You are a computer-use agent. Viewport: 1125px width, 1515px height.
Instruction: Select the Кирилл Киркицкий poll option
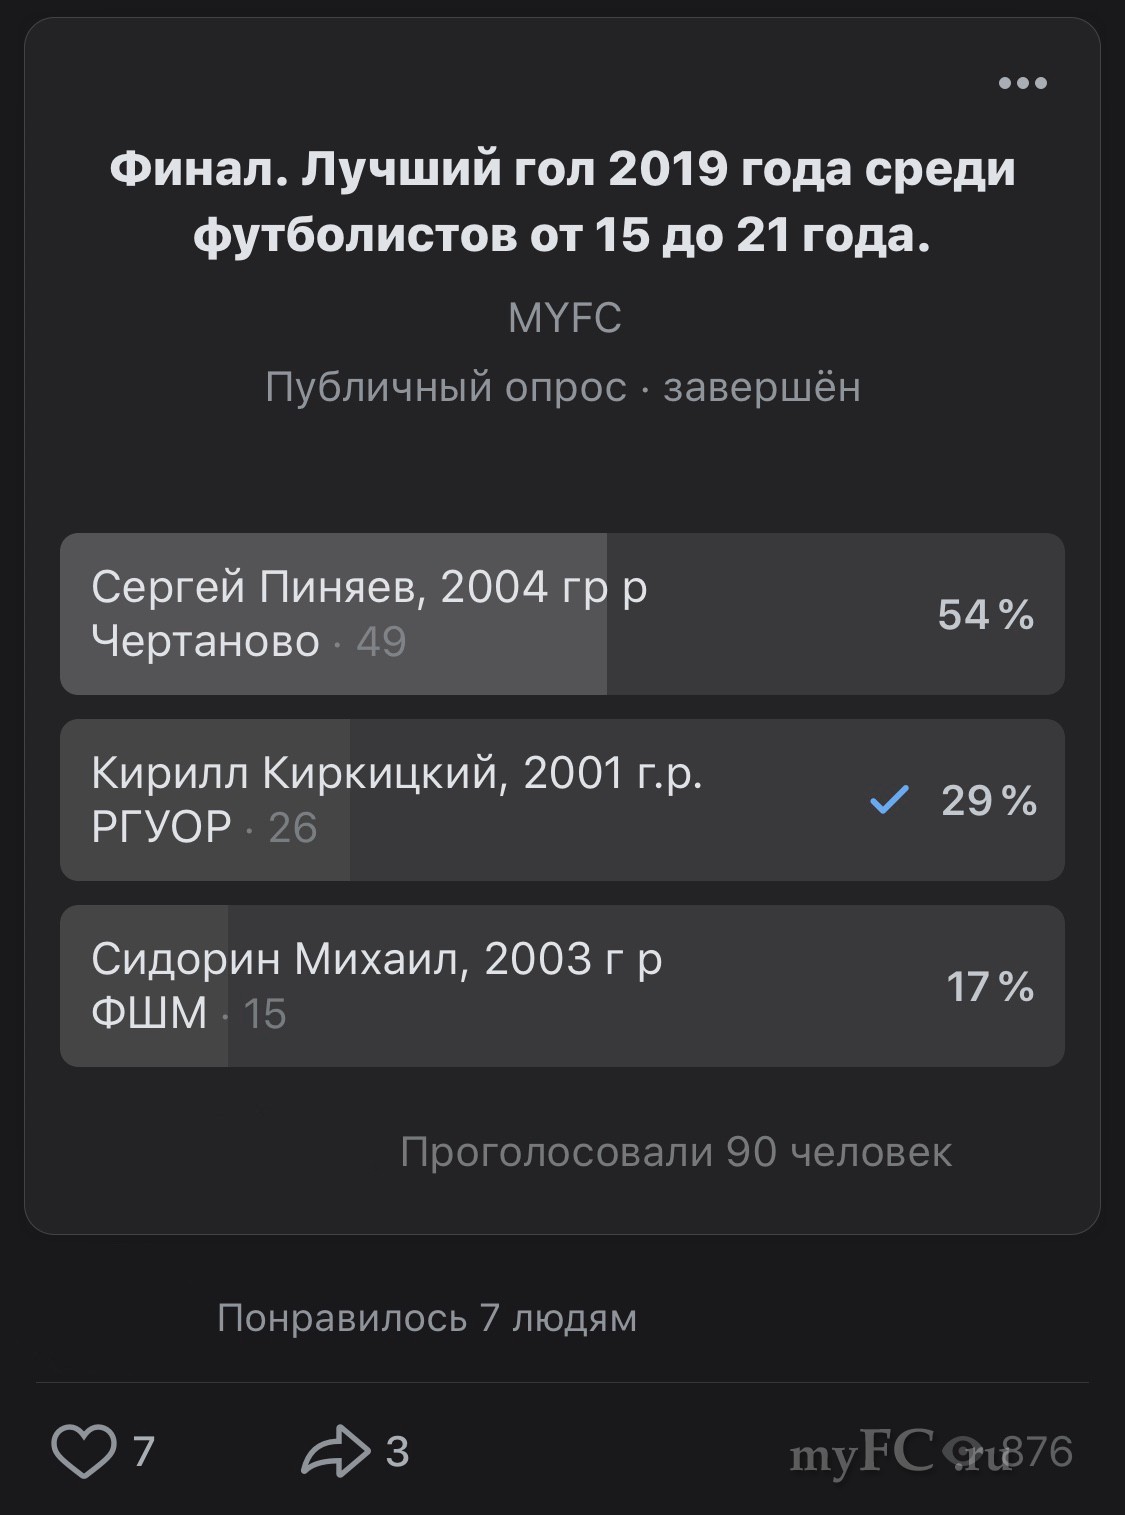pyautogui.click(x=561, y=800)
